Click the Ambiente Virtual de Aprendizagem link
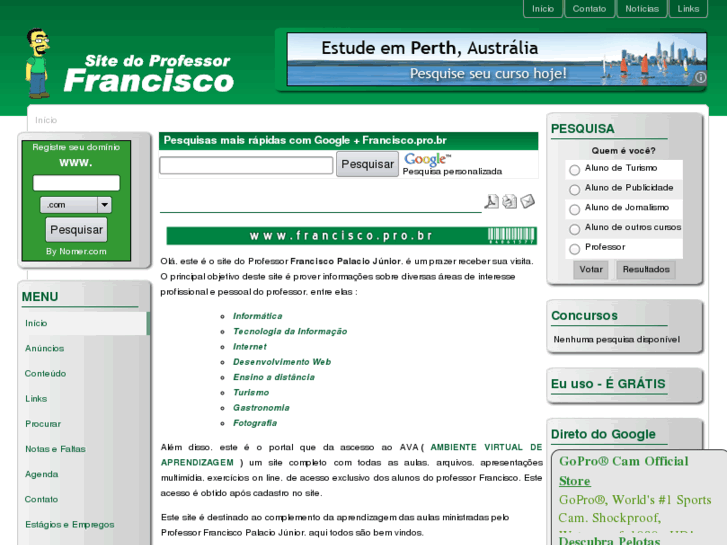The height and width of the screenshot is (545, 727). (x=486, y=447)
